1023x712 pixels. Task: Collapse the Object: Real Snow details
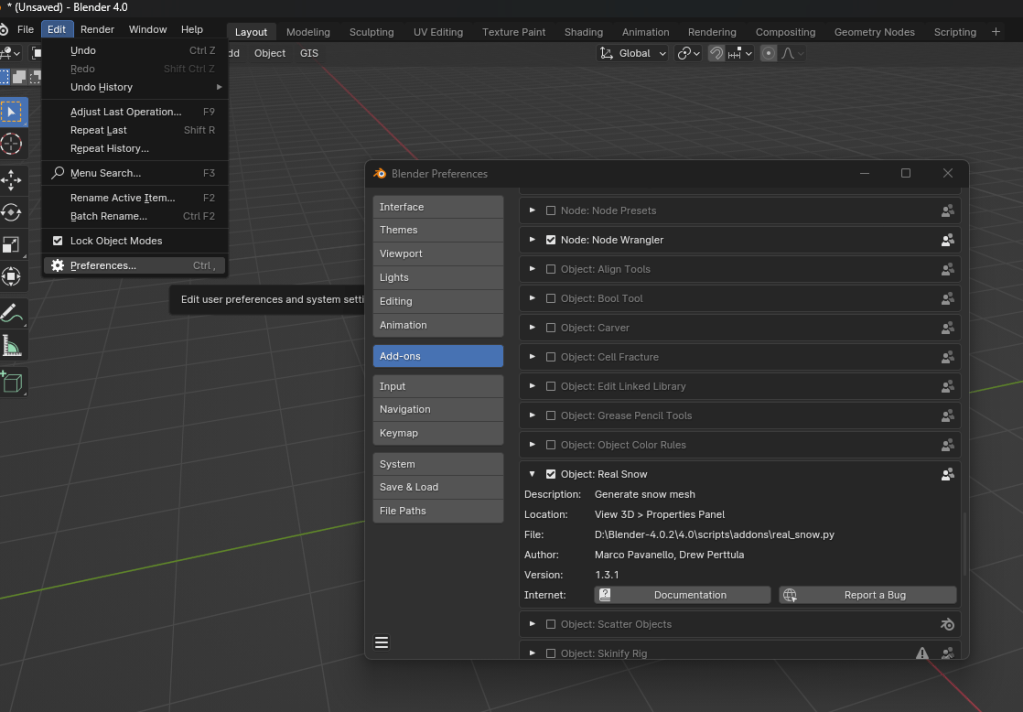coord(533,474)
